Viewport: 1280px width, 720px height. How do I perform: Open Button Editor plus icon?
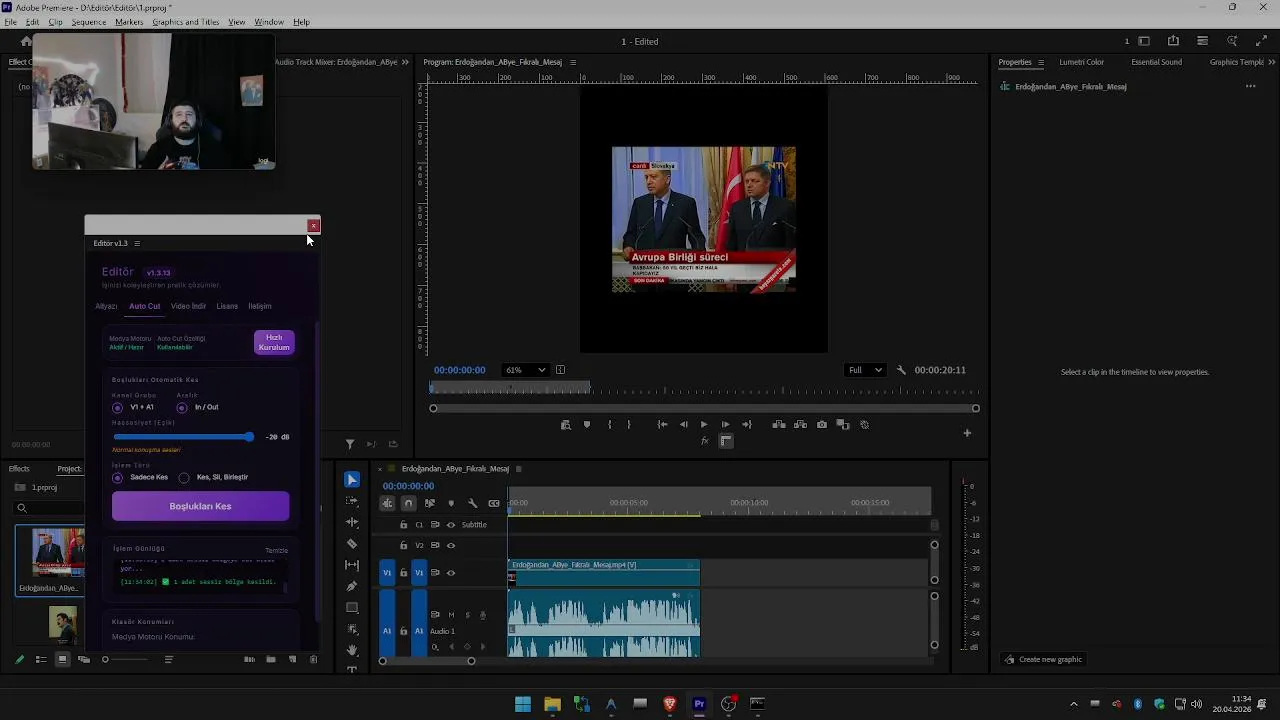[967, 433]
